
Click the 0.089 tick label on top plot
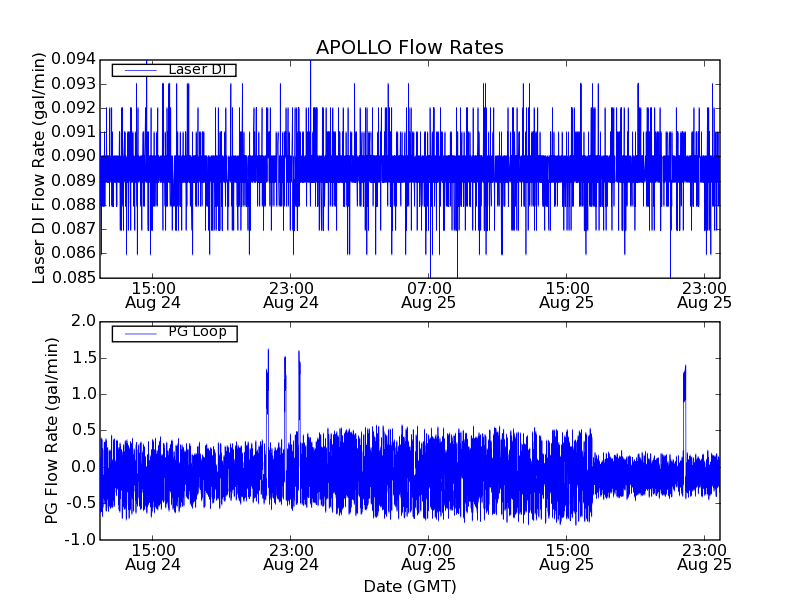click(x=73, y=180)
